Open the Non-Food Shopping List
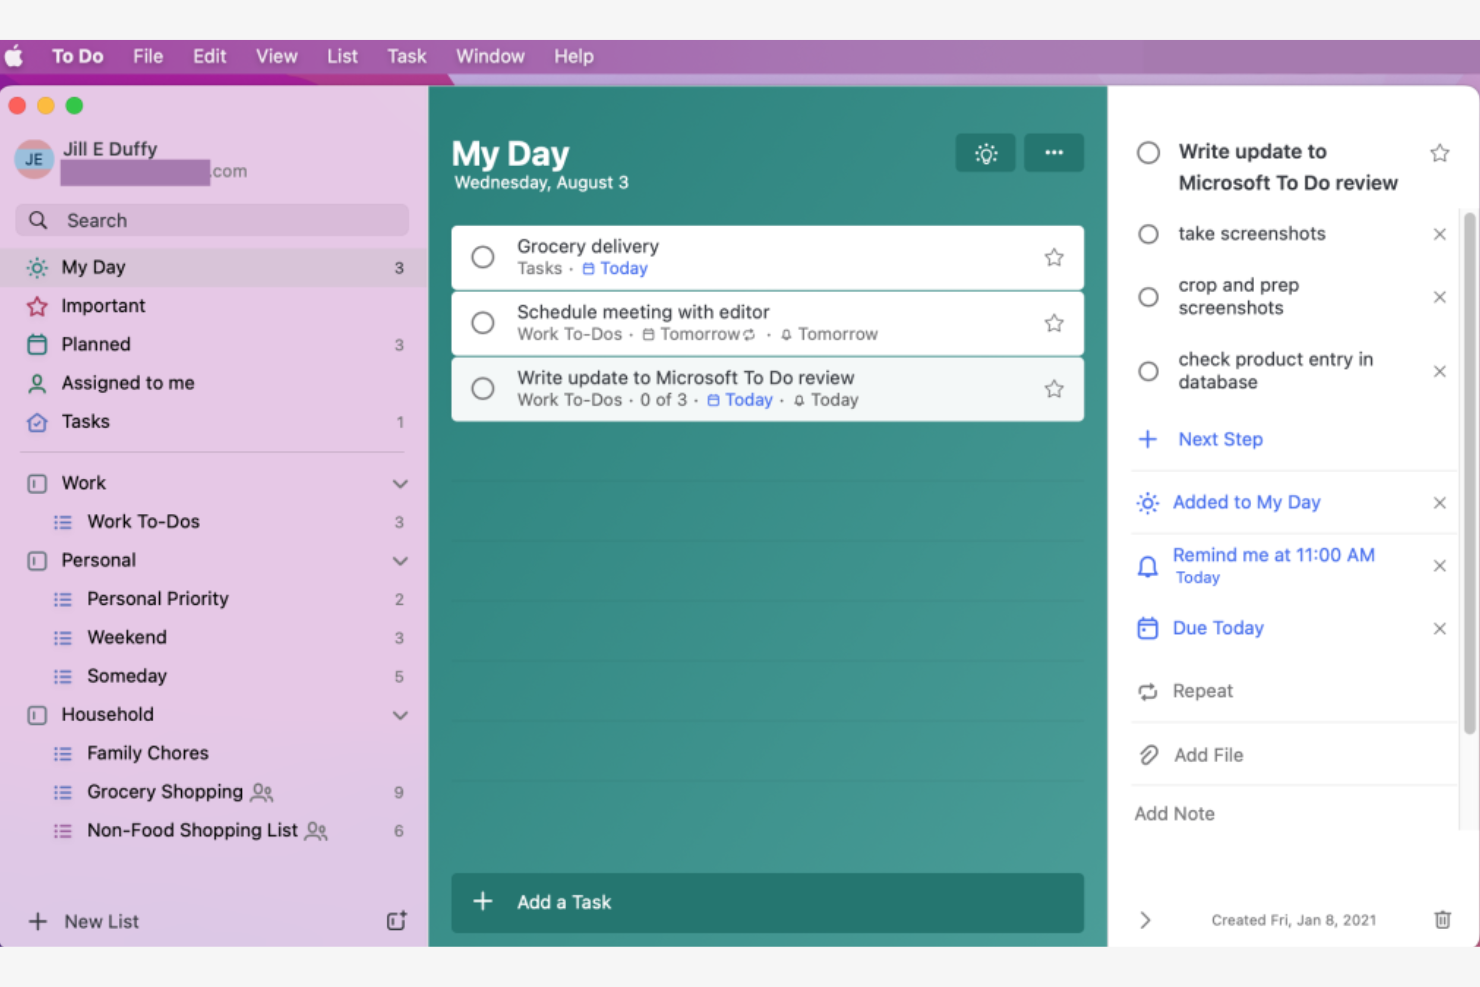 (214, 831)
